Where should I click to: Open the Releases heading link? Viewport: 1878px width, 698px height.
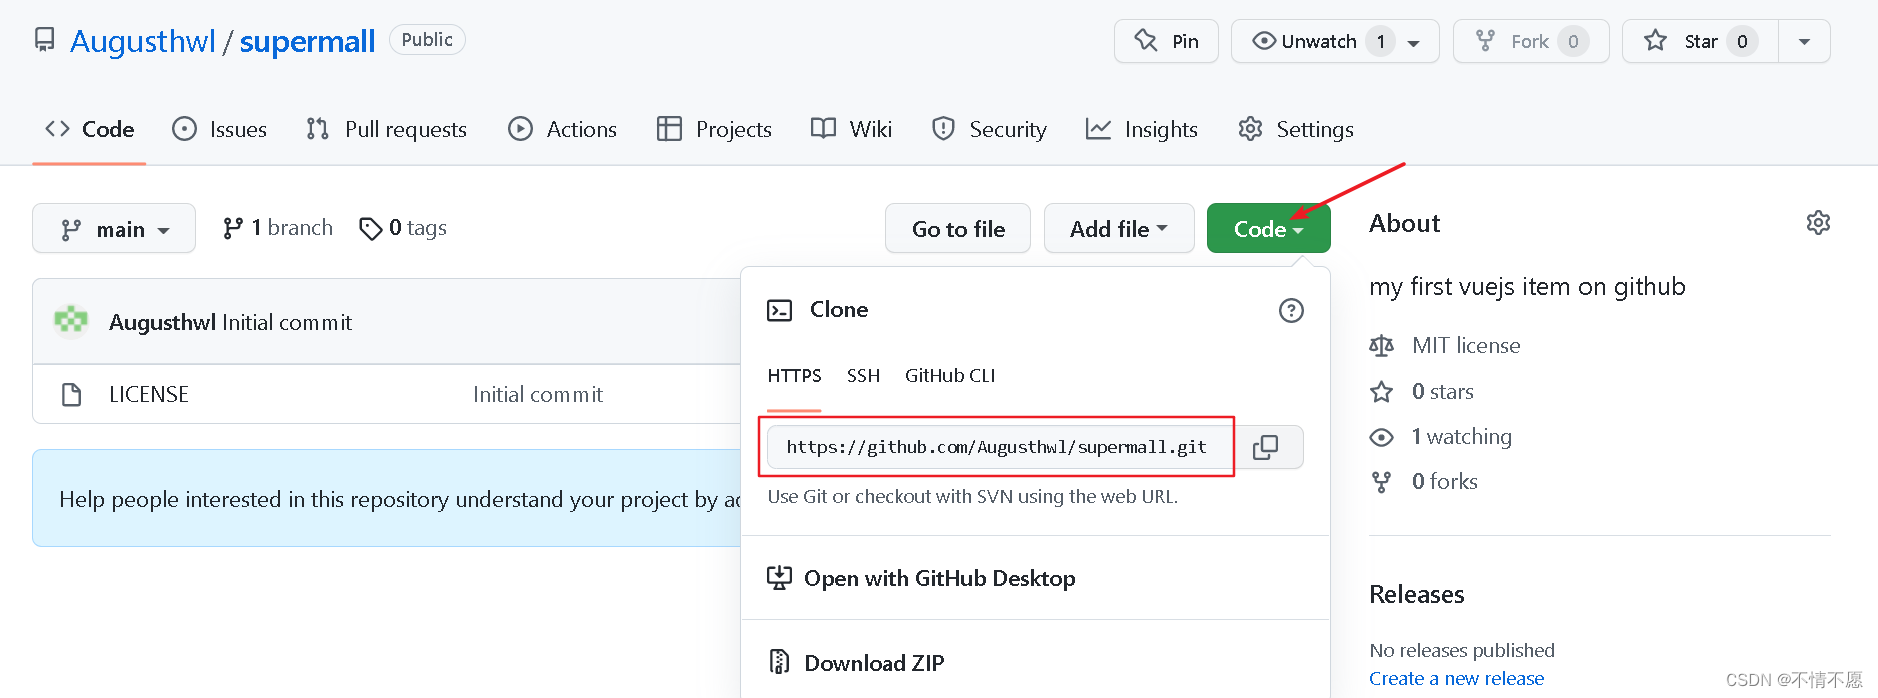click(x=1416, y=594)
